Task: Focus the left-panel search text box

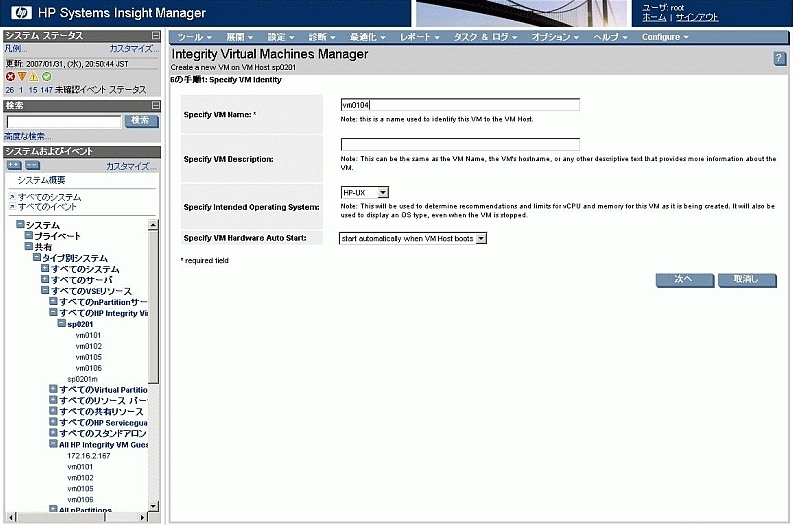Action: [64, 121]
